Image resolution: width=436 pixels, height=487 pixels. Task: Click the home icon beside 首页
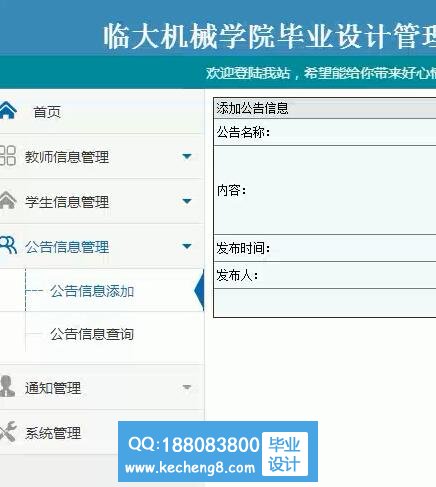8,110
